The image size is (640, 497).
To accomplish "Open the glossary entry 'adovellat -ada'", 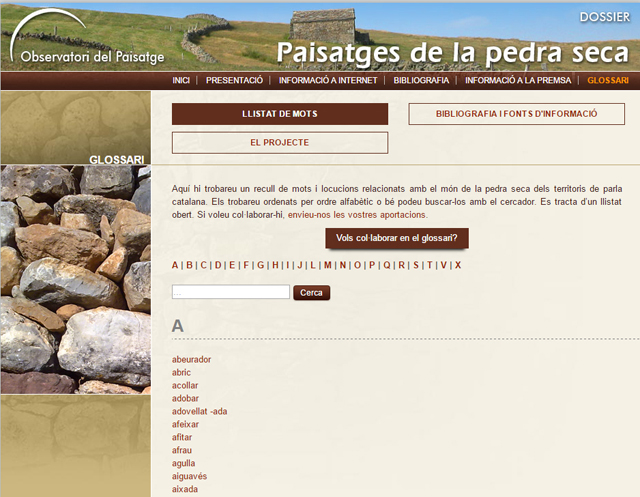I will (200, 411).
